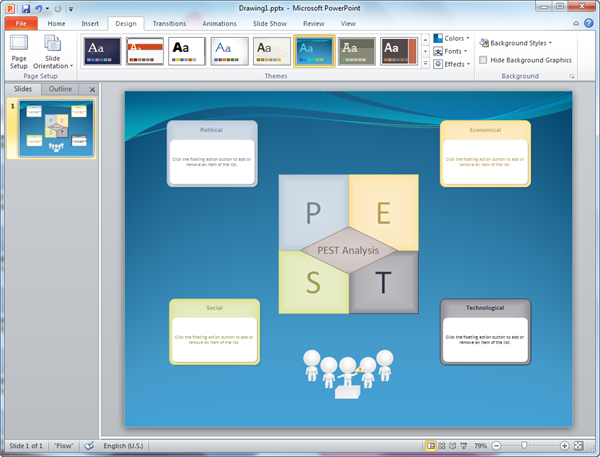
Task: Open PowerPoint Help question mark icon
Action: [589, 23]
